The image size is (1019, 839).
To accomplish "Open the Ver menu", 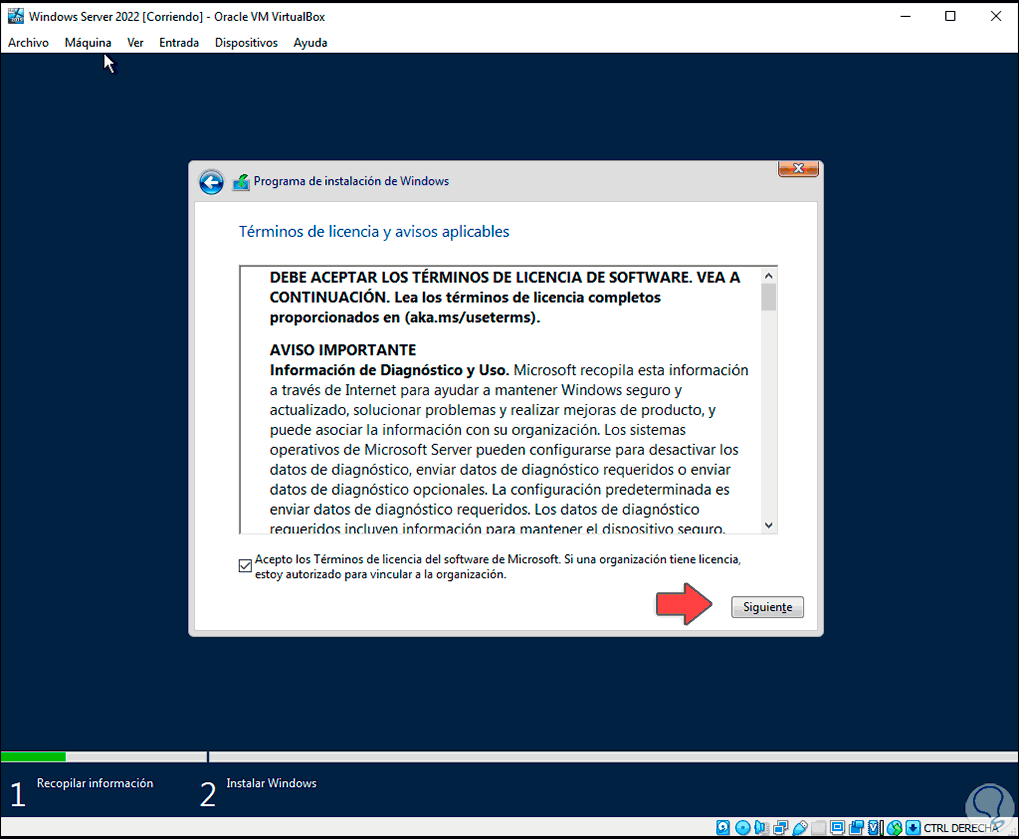I will click(135, 43).
